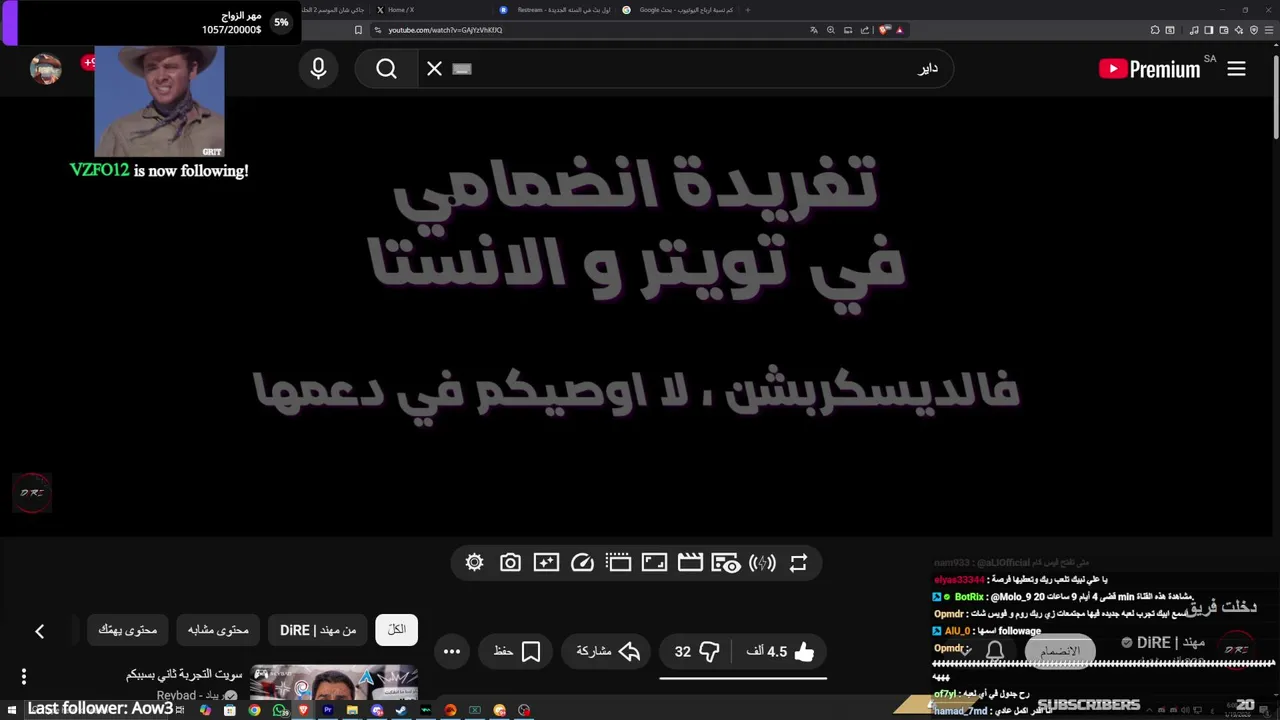Take a screenshot with the camera icon
Image resolution: width=1280 pixels, height=720 pixels.
tap(510, 563)
